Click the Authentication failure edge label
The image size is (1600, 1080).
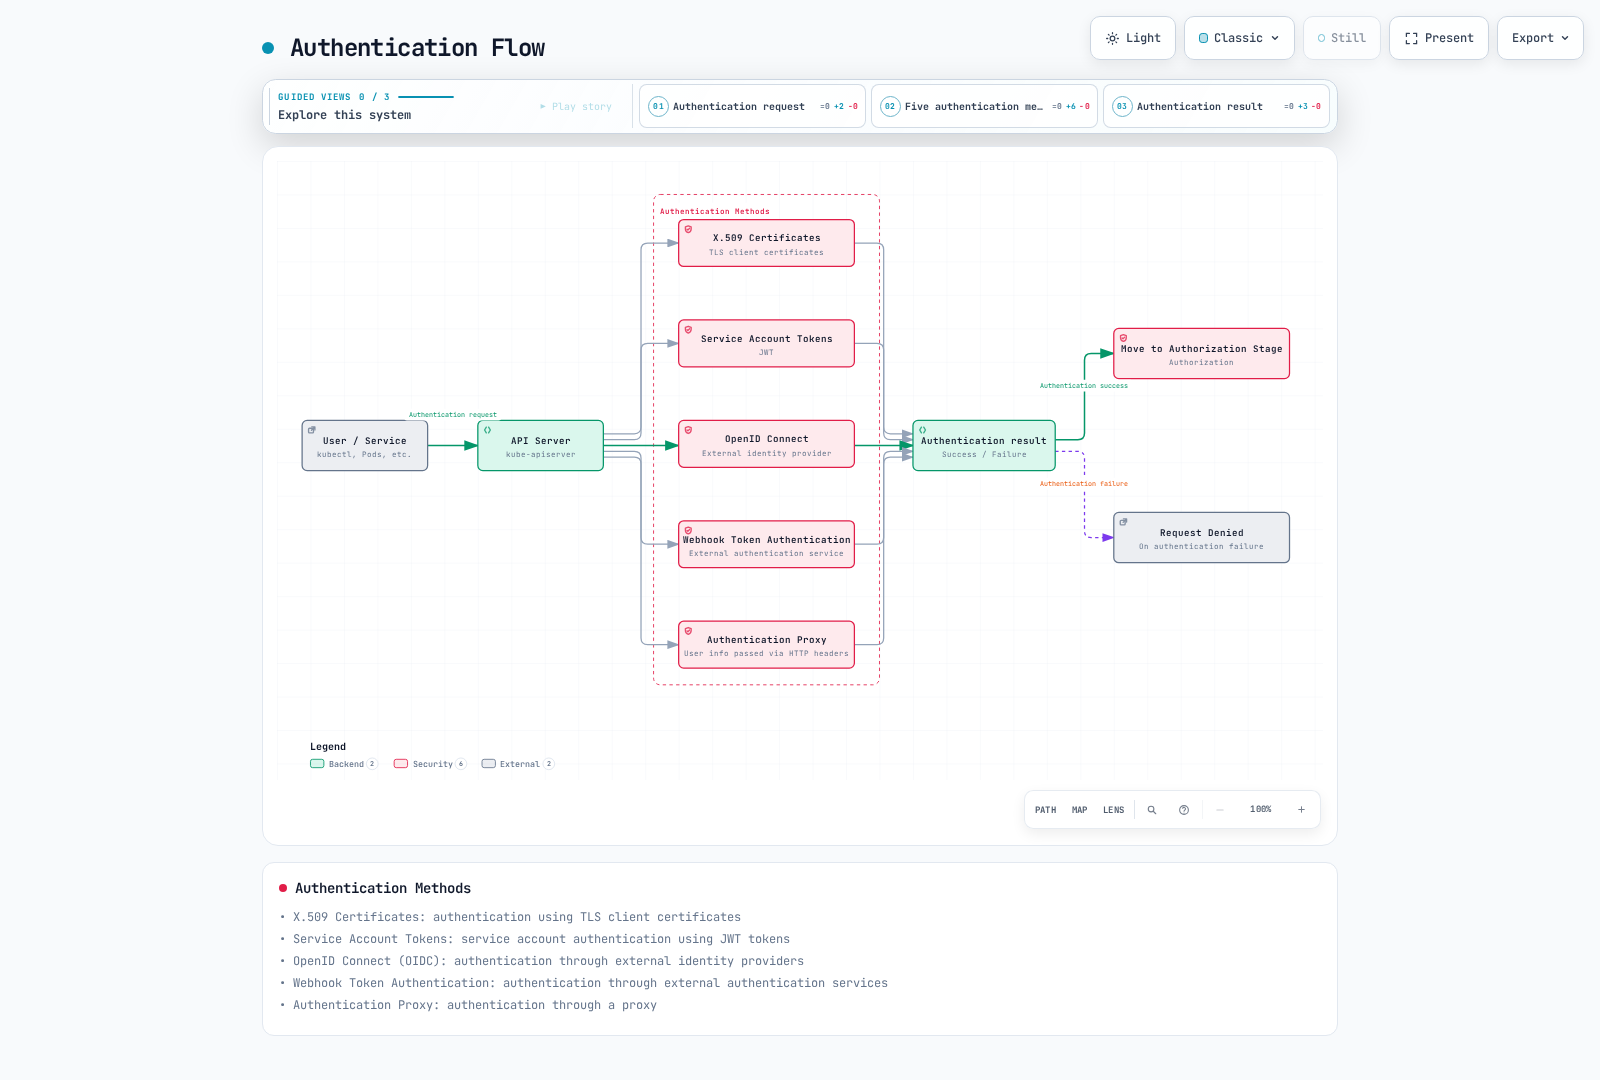click(1084, 484)
